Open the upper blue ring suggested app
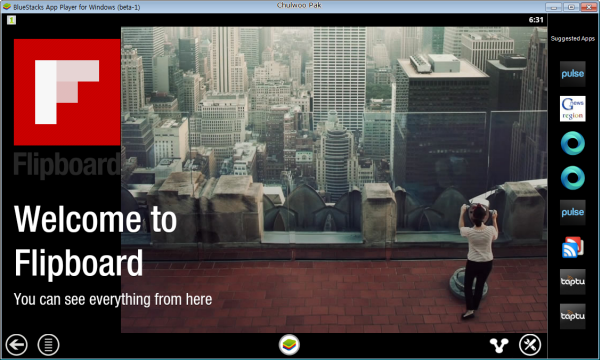 click(x=572, y=143)
